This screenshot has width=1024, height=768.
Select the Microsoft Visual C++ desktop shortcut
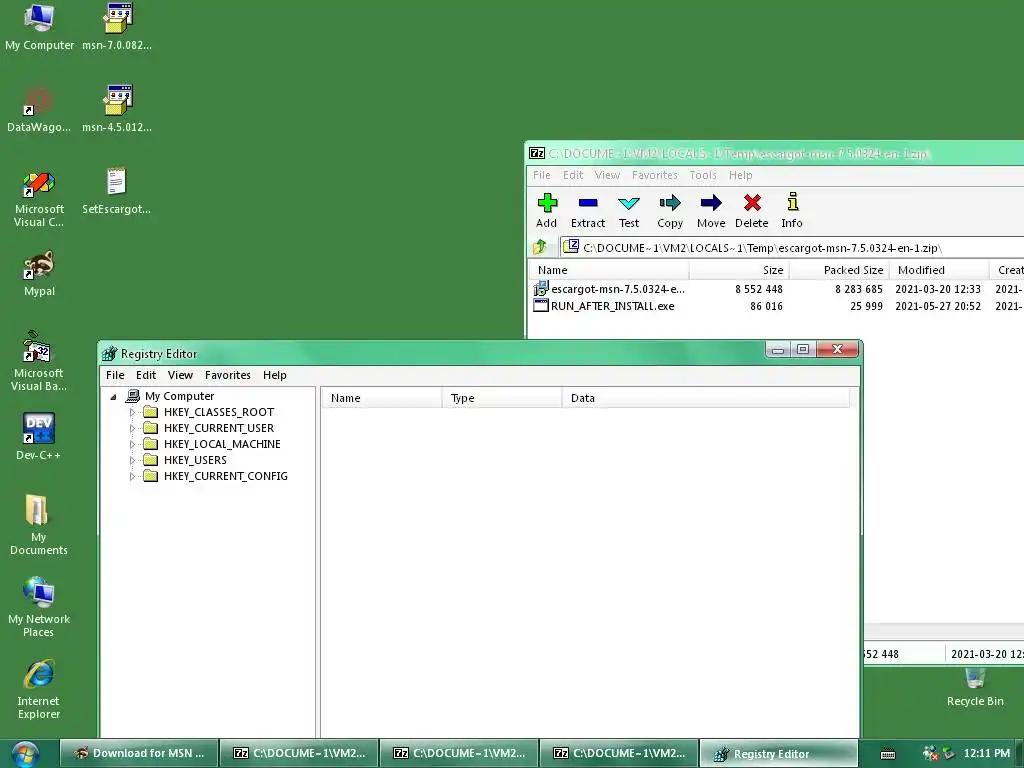pyautogui.click(x=39, y=198)
